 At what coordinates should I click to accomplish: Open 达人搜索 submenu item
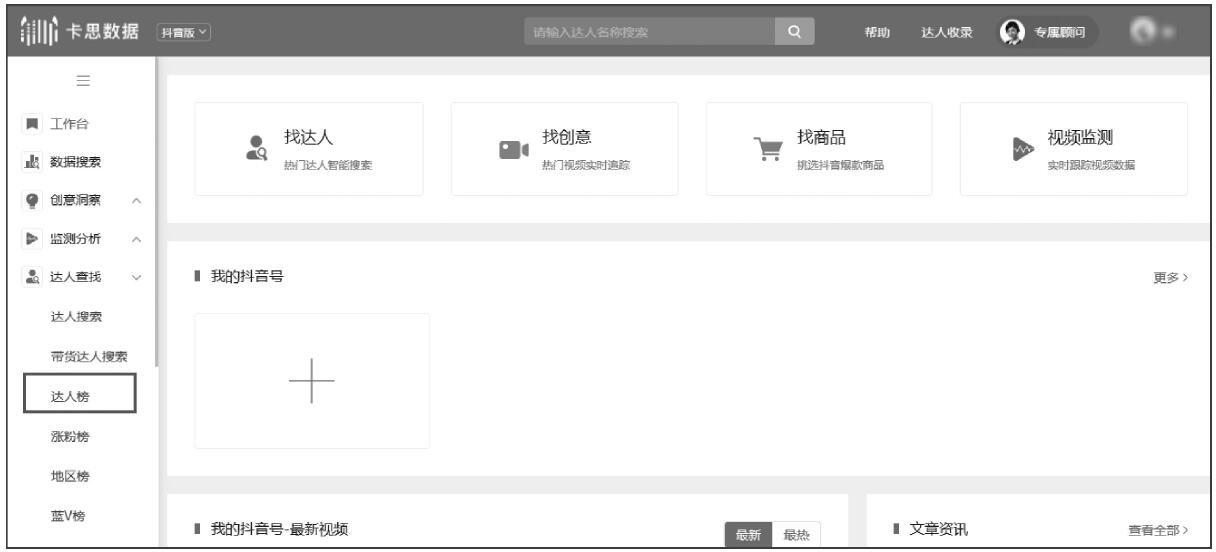(x=77, y=318)
